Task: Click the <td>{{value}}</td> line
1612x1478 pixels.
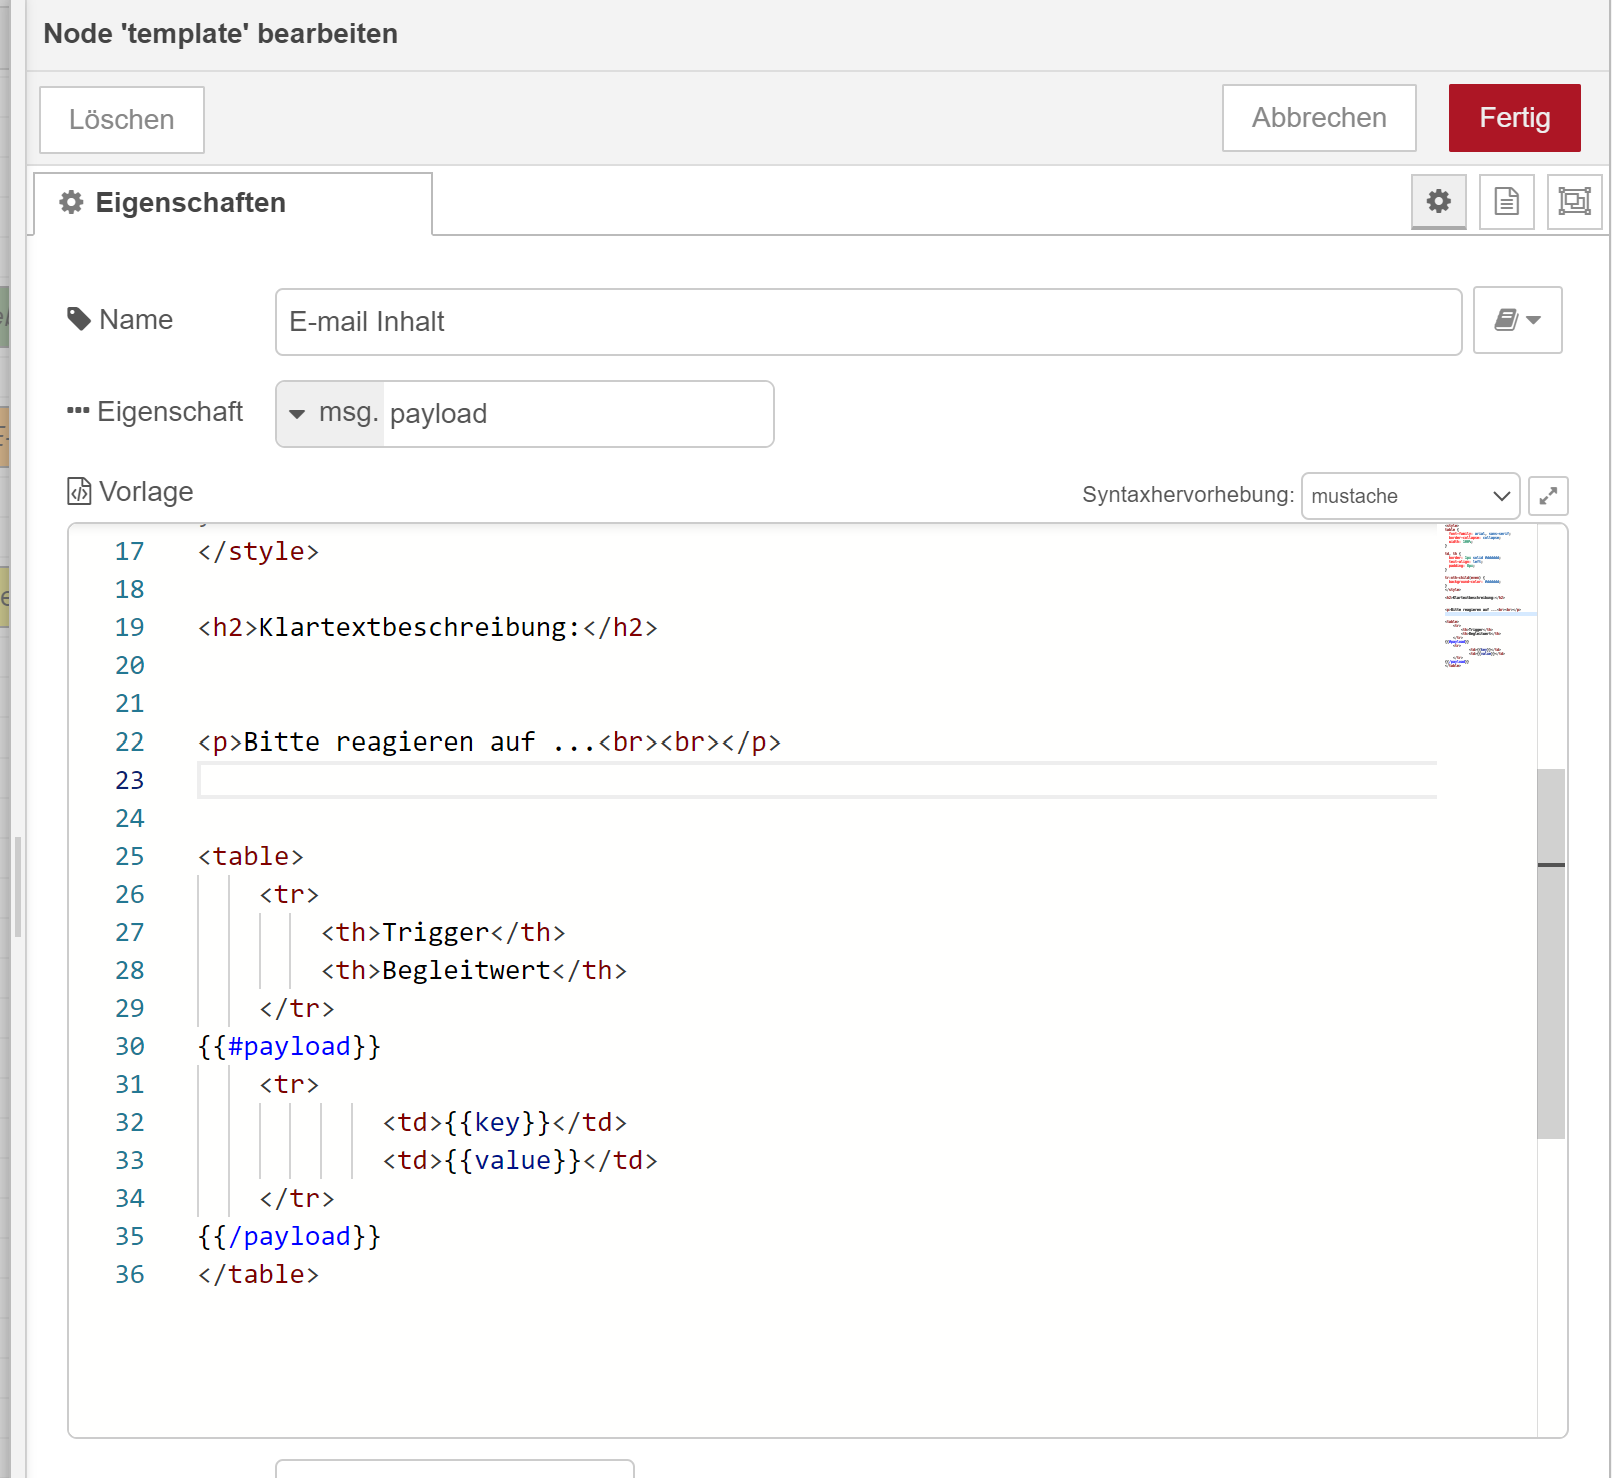Action: pyautogui.click(x=520, y=1160)
